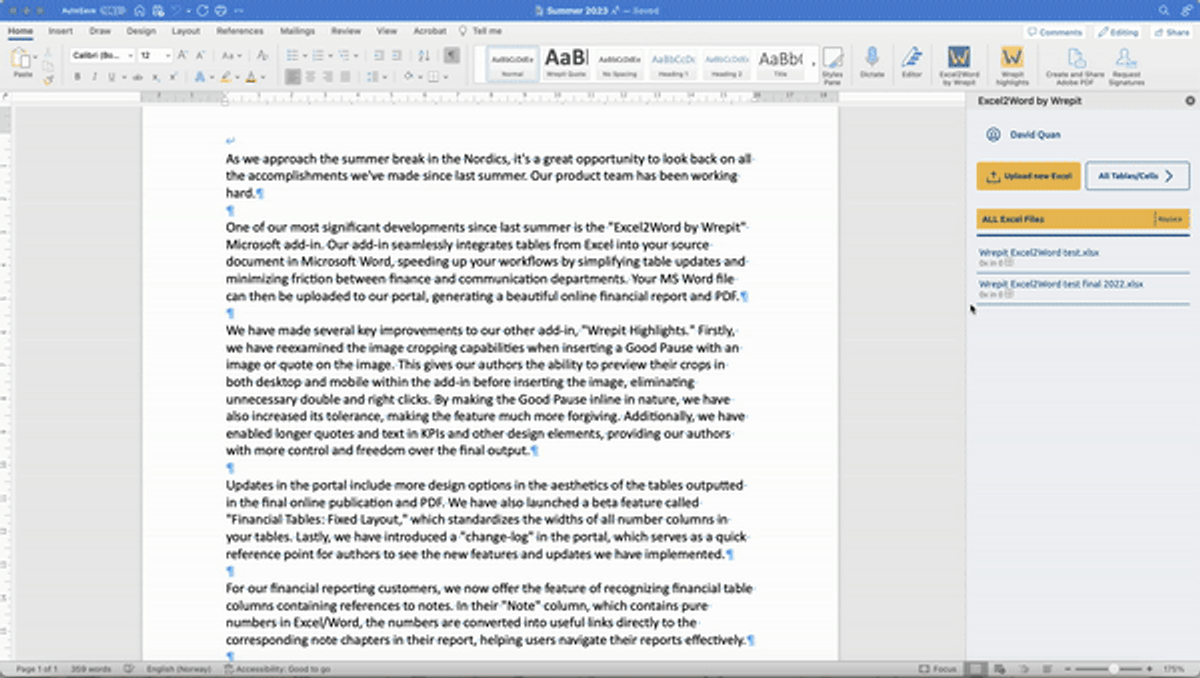
Task: Open the Excel2Word by Wrepit add-in
Action: (958, 64)
